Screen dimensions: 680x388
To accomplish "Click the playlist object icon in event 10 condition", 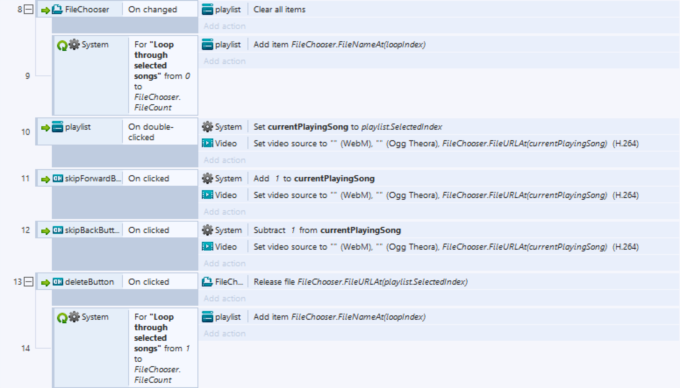I will (57, 127).
